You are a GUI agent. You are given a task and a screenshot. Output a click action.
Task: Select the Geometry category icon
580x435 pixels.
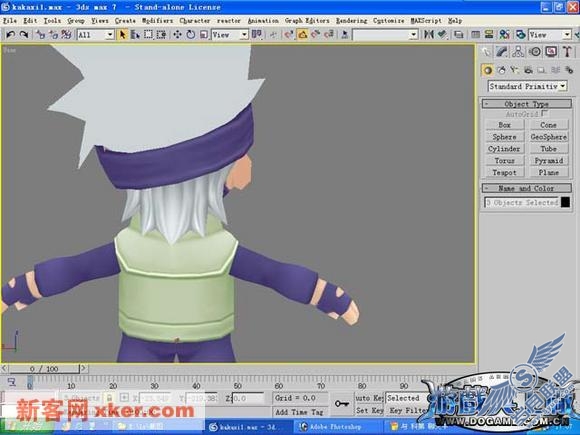coord(488,70)
